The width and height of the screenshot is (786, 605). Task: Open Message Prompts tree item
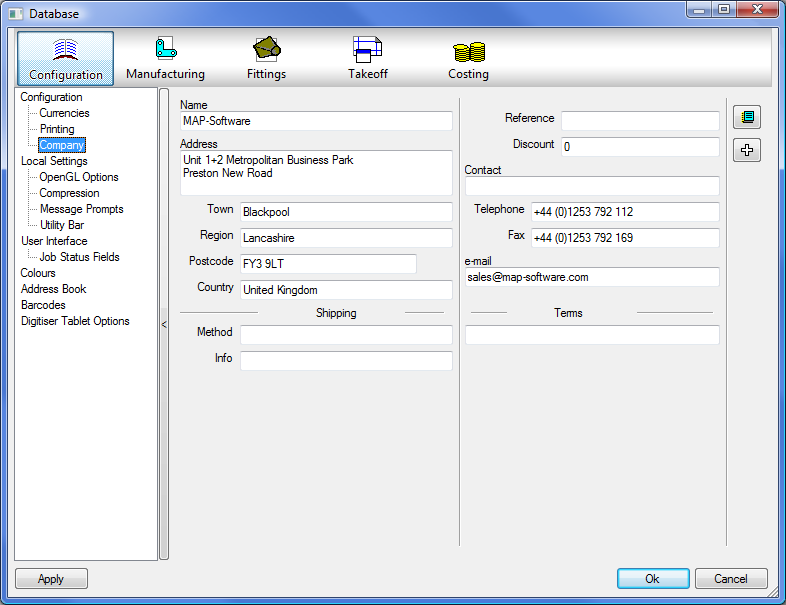pyautogui.click(x=81, y=209)
